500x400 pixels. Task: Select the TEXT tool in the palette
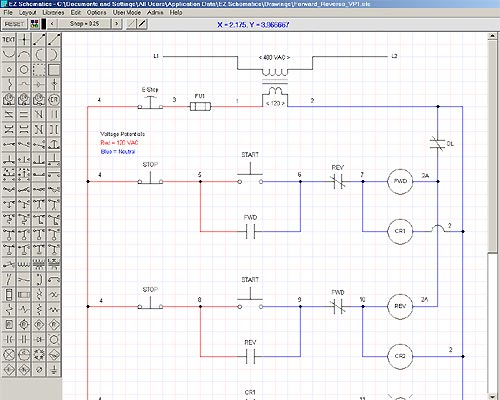coord(9,40)
